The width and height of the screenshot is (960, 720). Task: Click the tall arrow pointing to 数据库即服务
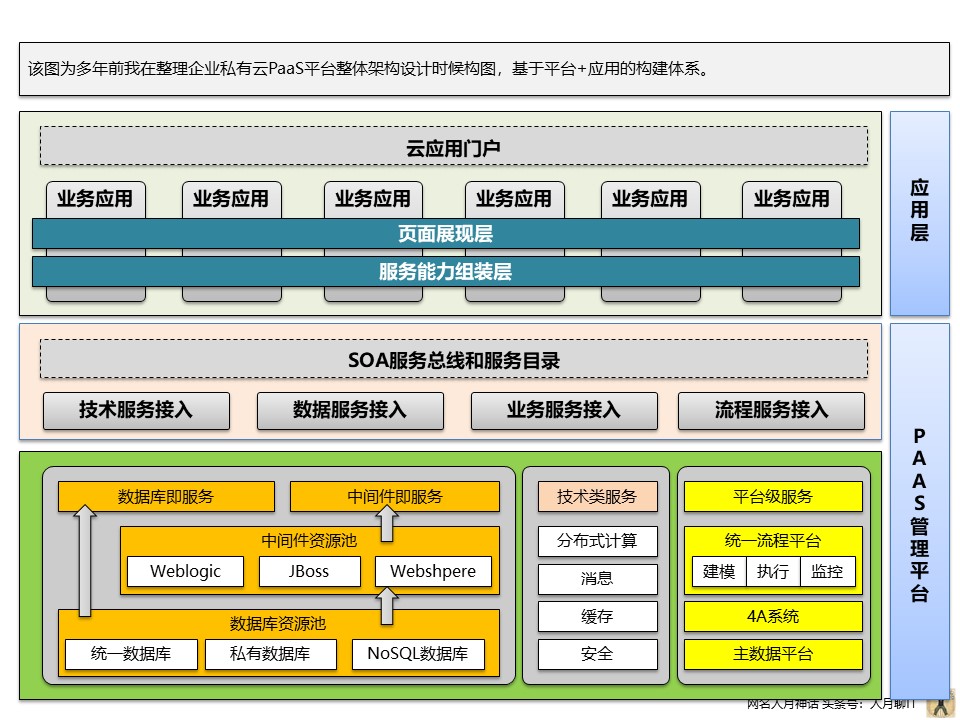click(x=86, y=560)
